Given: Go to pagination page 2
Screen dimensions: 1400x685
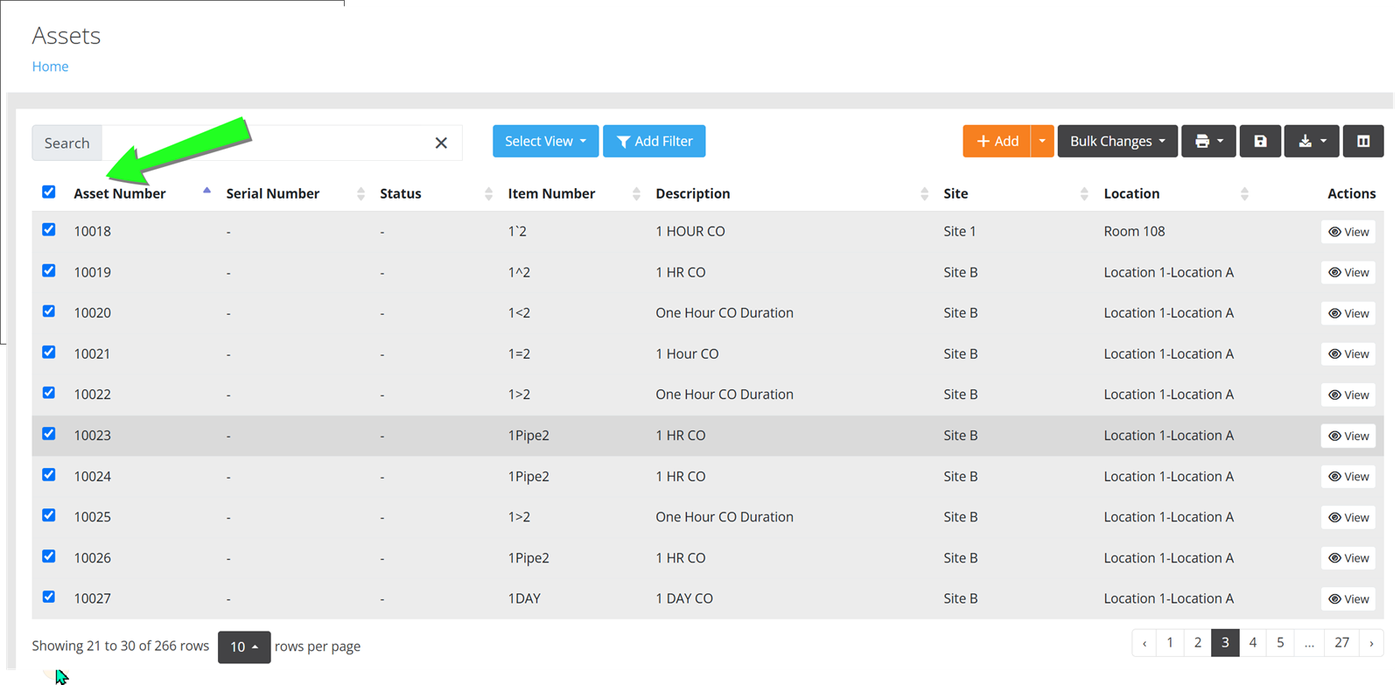Looking at the screenshot, I should (1197, 643).
